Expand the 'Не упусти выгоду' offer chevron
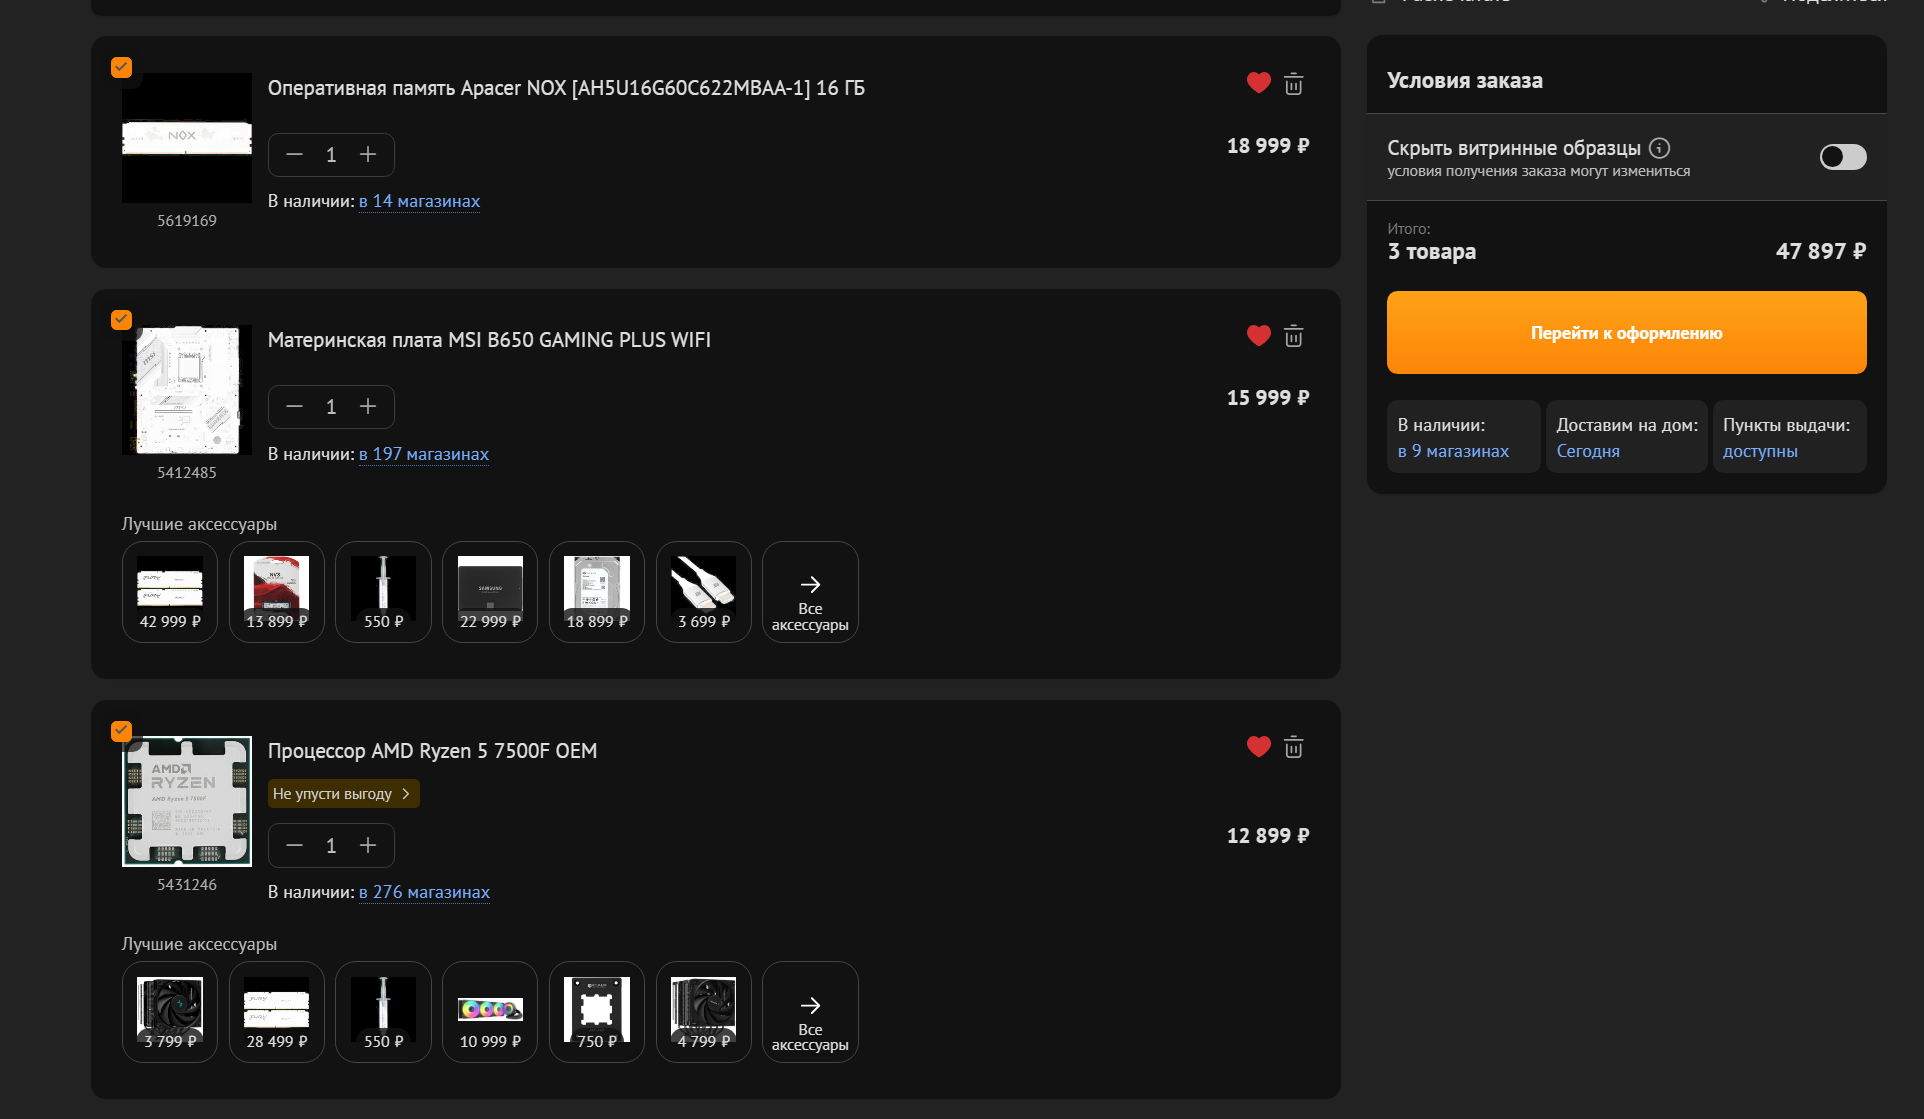Image resolution: width=1924 pixels, height=1119 pixels. (405, 794)
